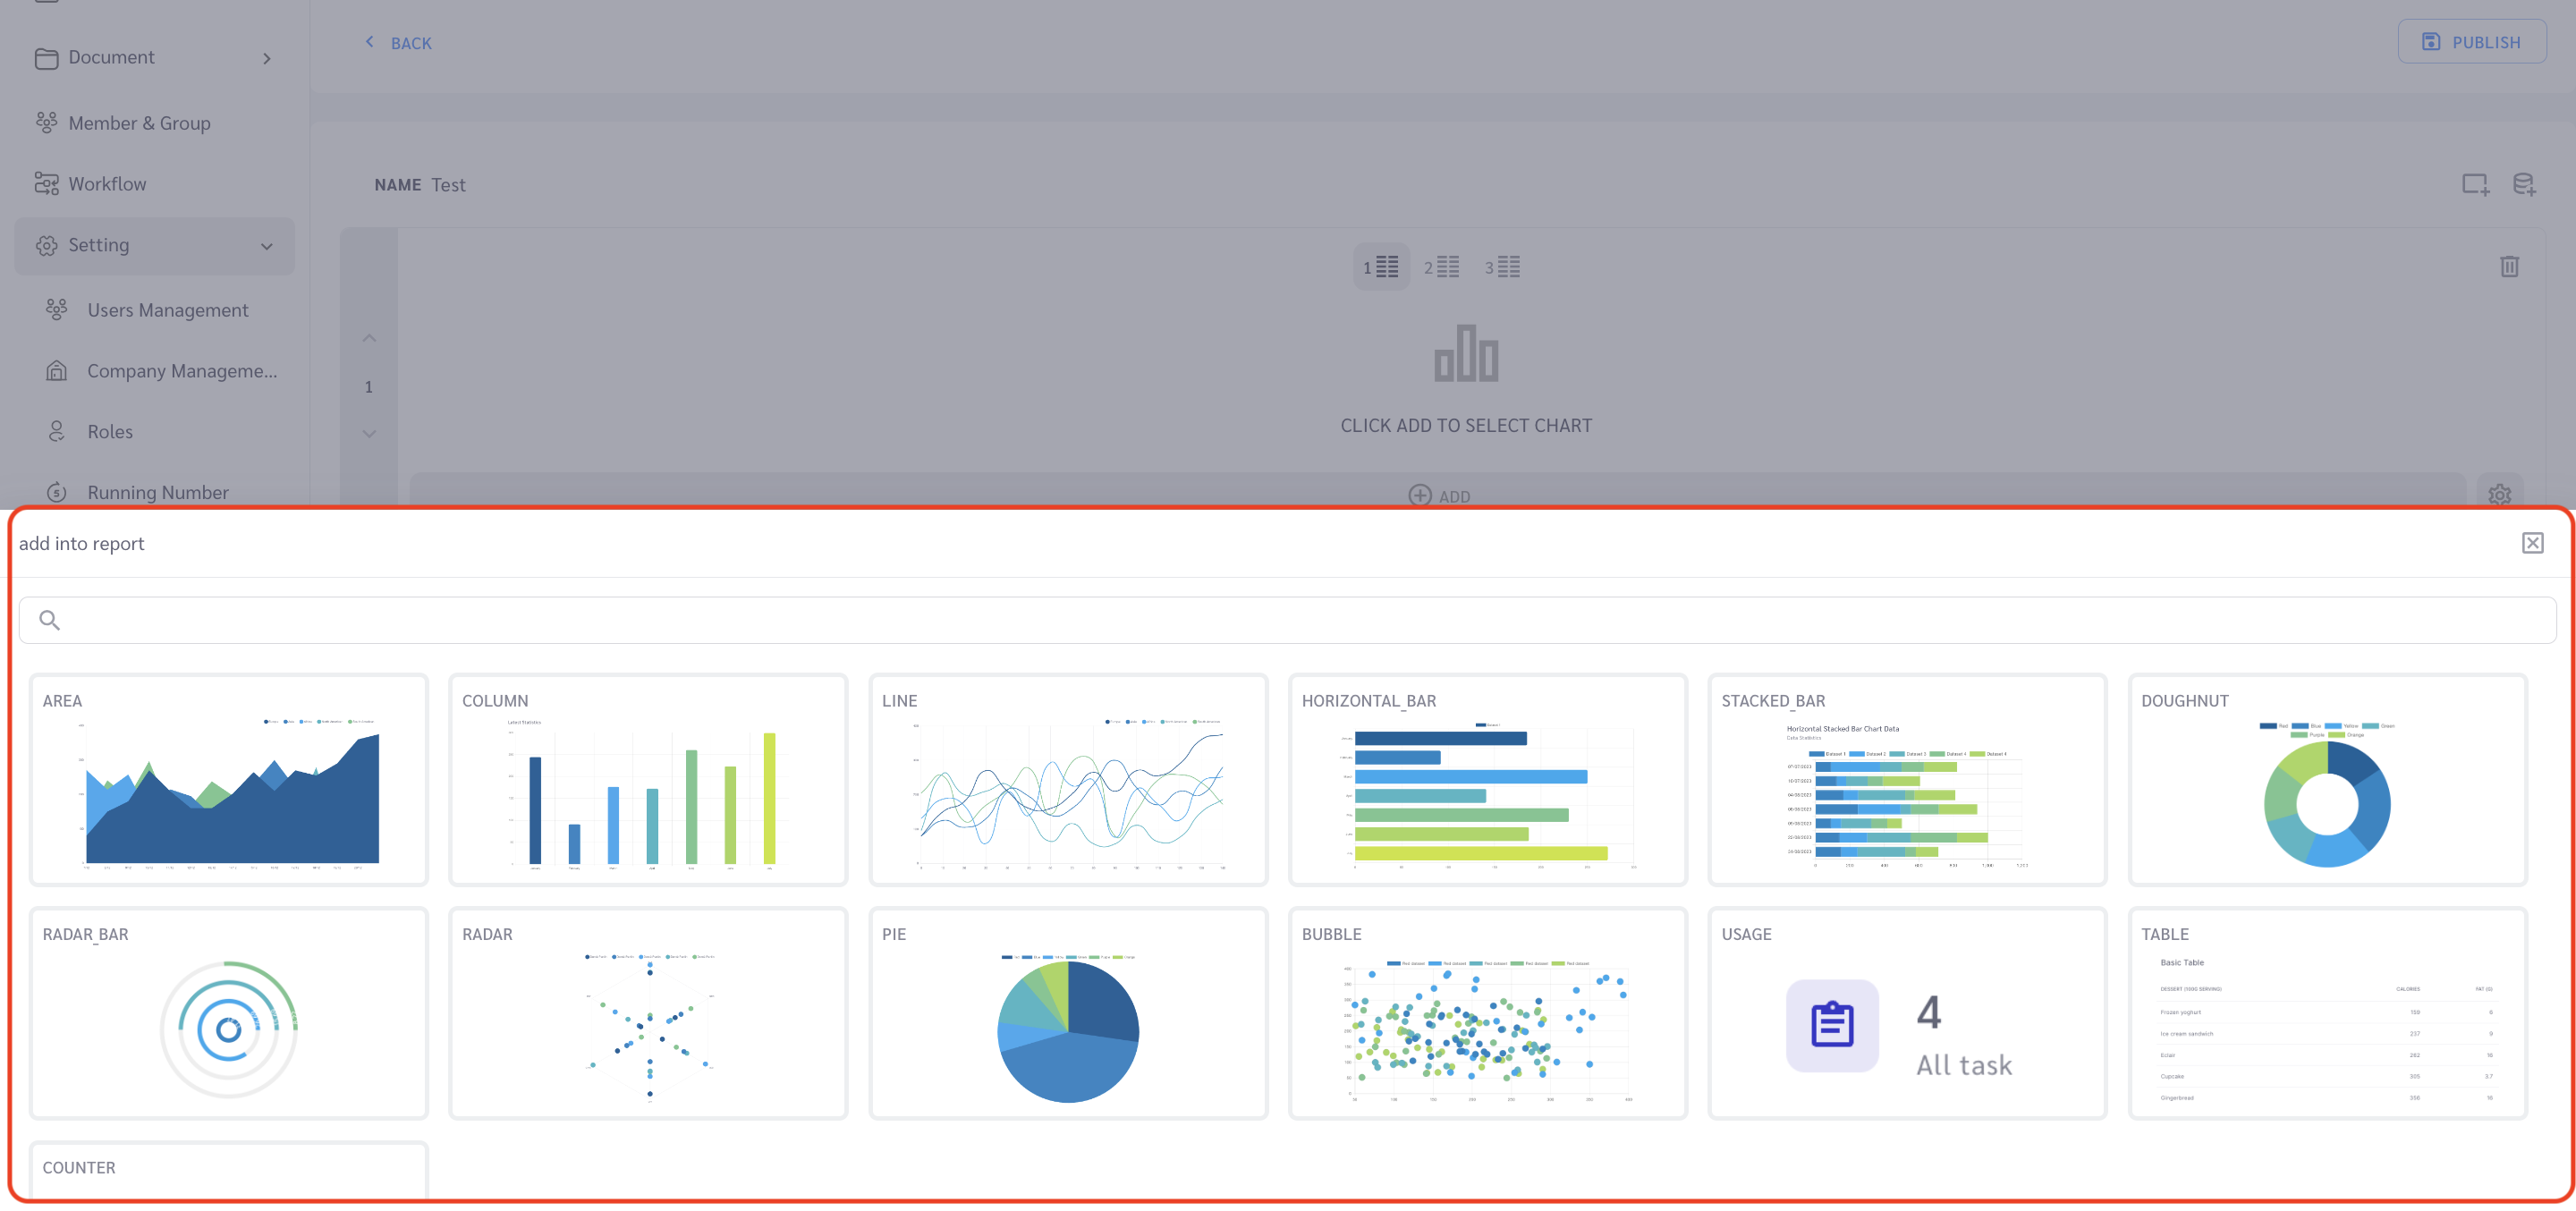Collapse the Setting menu chevron

pos(266,246)
